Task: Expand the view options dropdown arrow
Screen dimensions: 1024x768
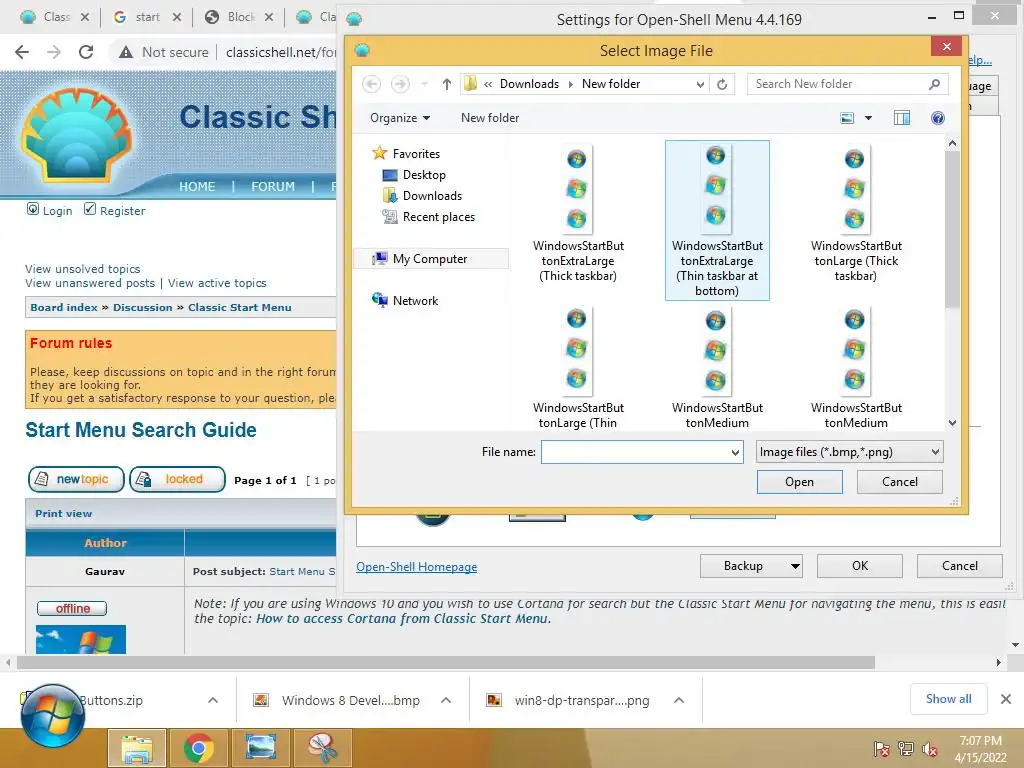Action: [868, 118]
